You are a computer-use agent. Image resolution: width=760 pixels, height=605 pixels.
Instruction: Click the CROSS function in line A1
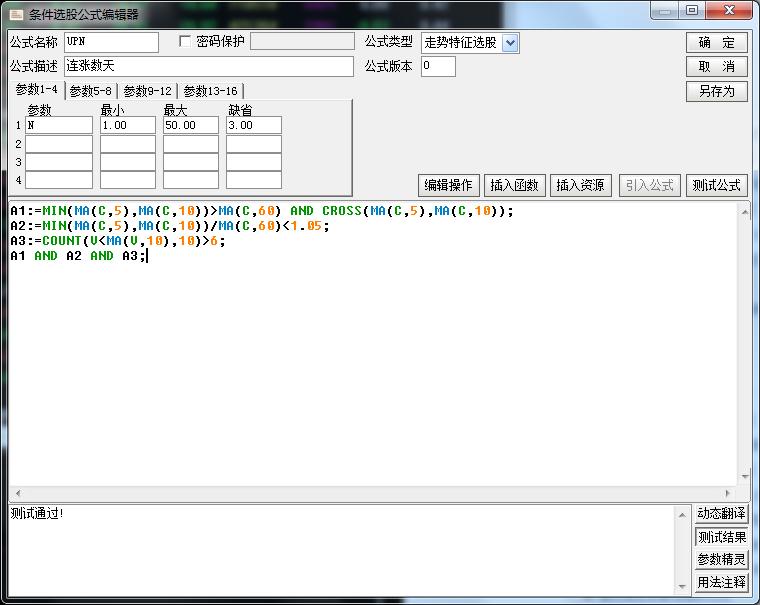click(x=342, y=211)
